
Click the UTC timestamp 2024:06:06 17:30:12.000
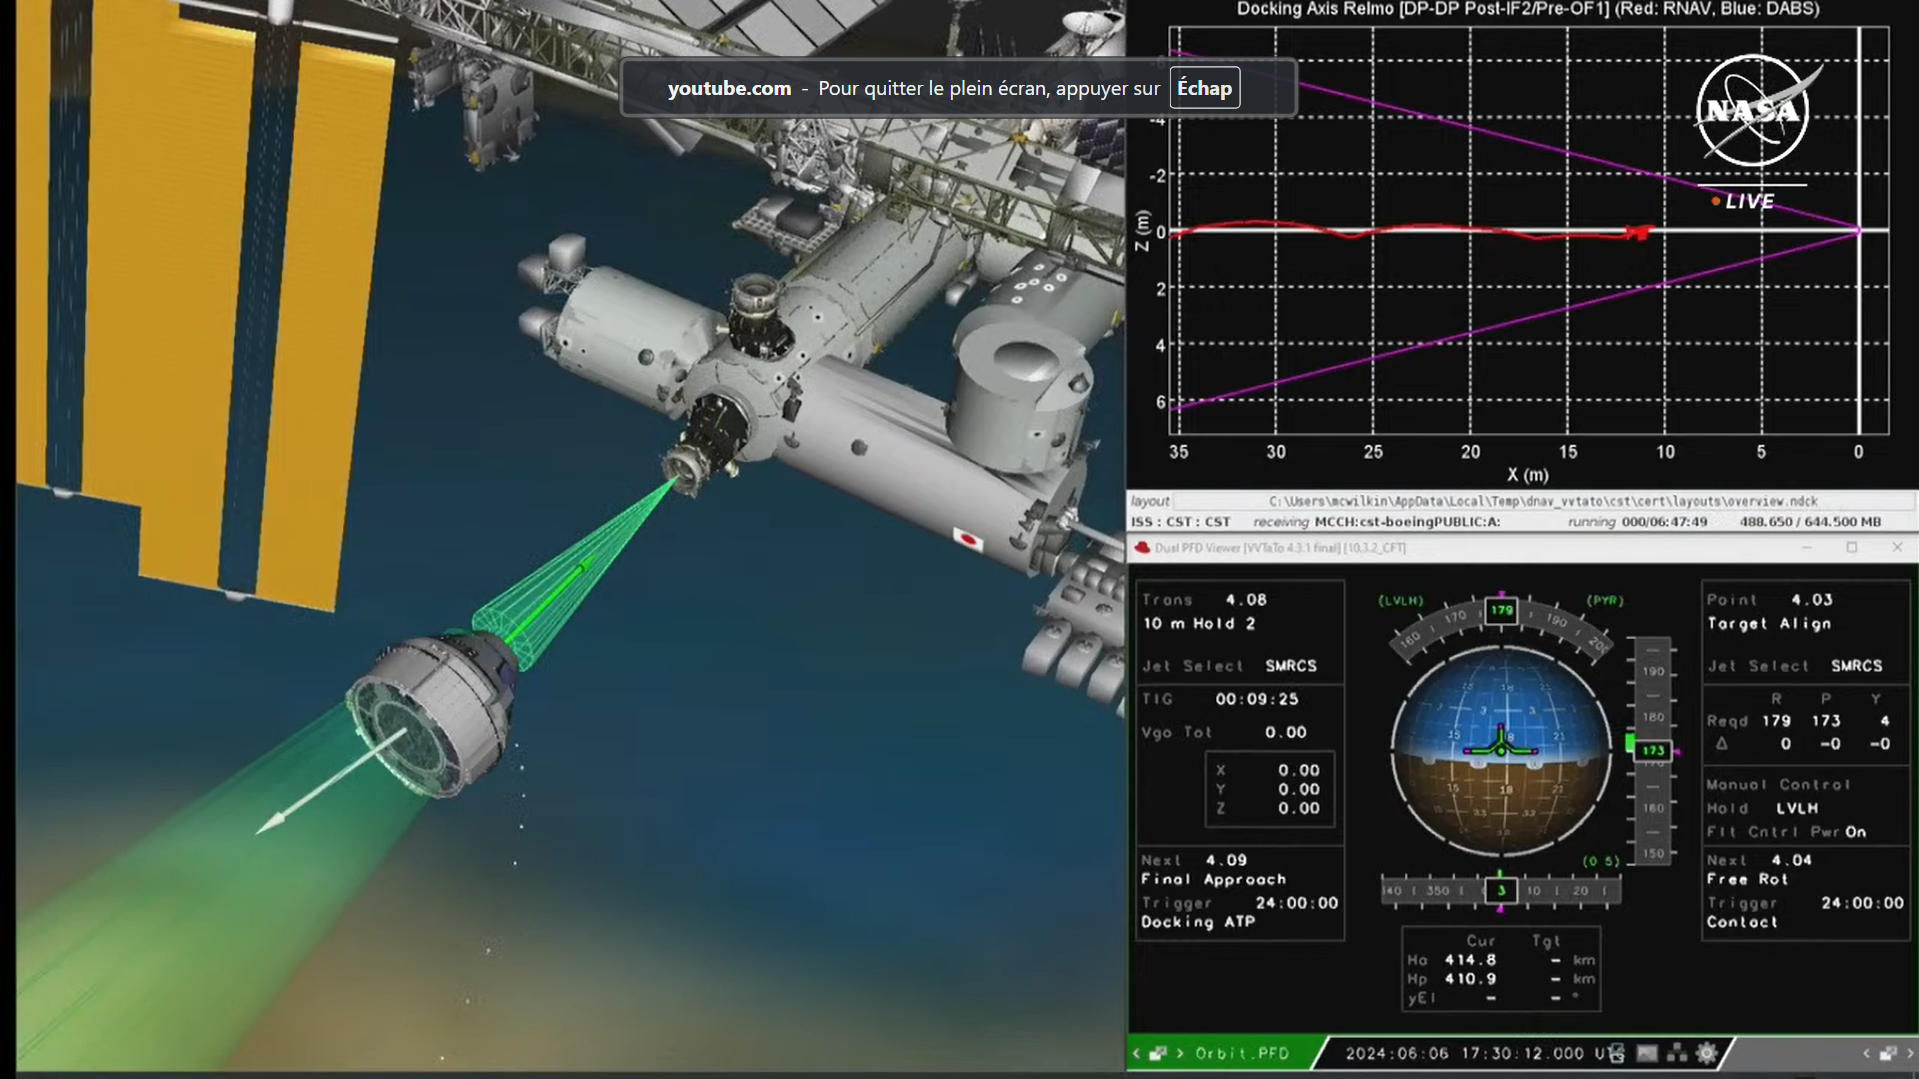tap(1465, 1053)
